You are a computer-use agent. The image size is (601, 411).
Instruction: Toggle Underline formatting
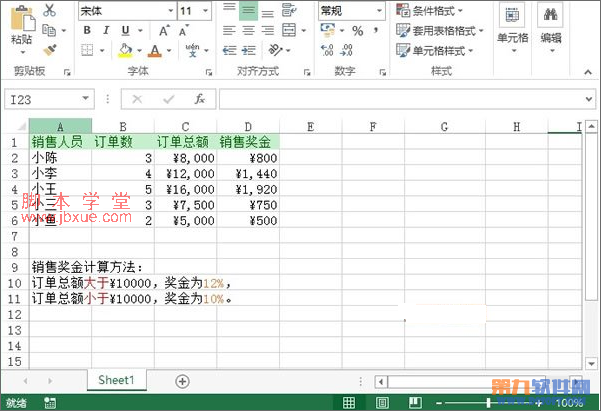125,30
